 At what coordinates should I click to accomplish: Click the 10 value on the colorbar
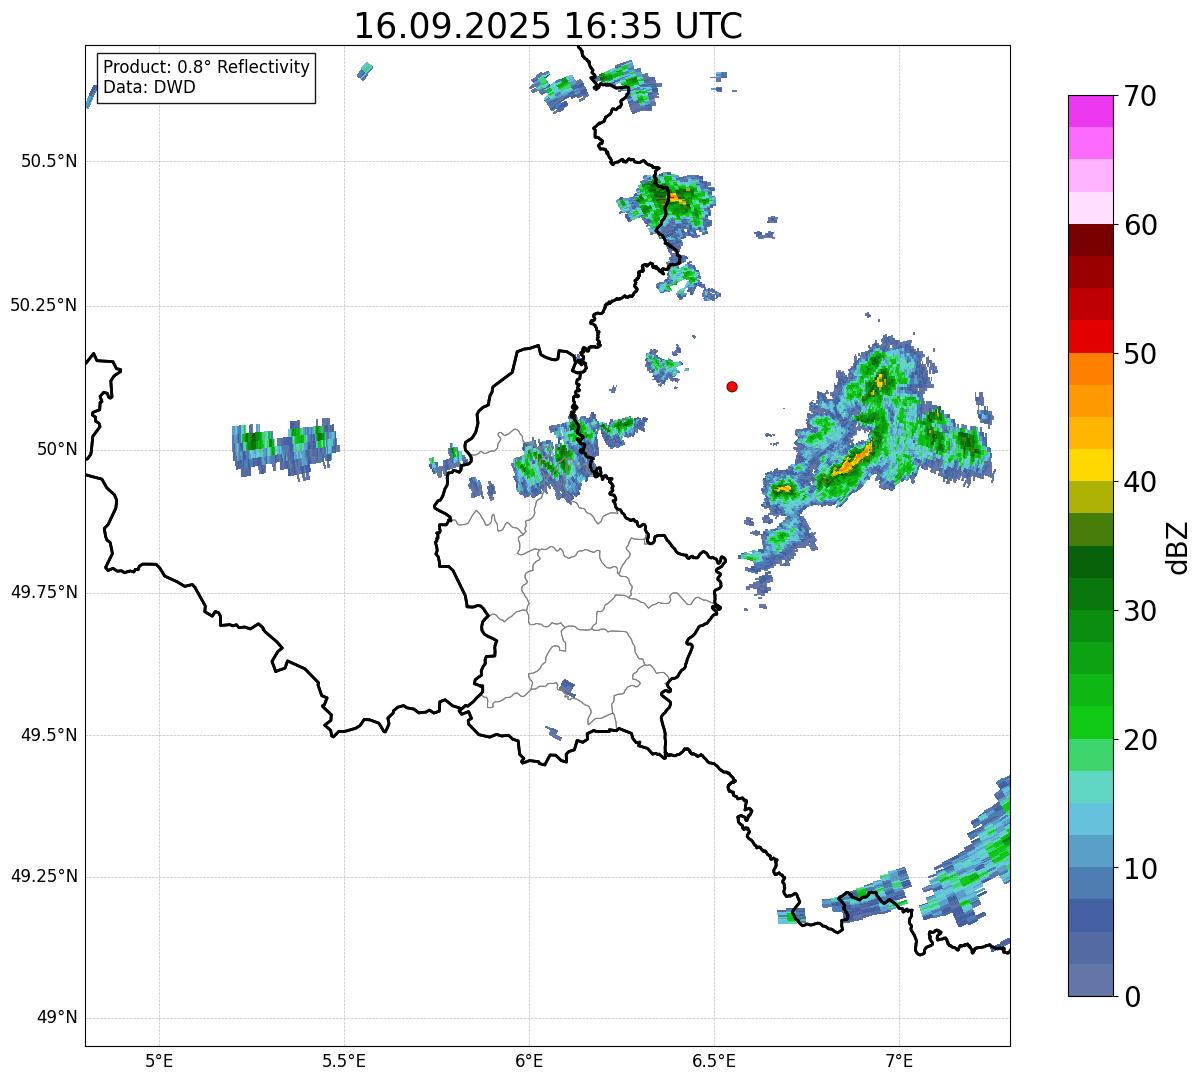(x=1140, y=869)
